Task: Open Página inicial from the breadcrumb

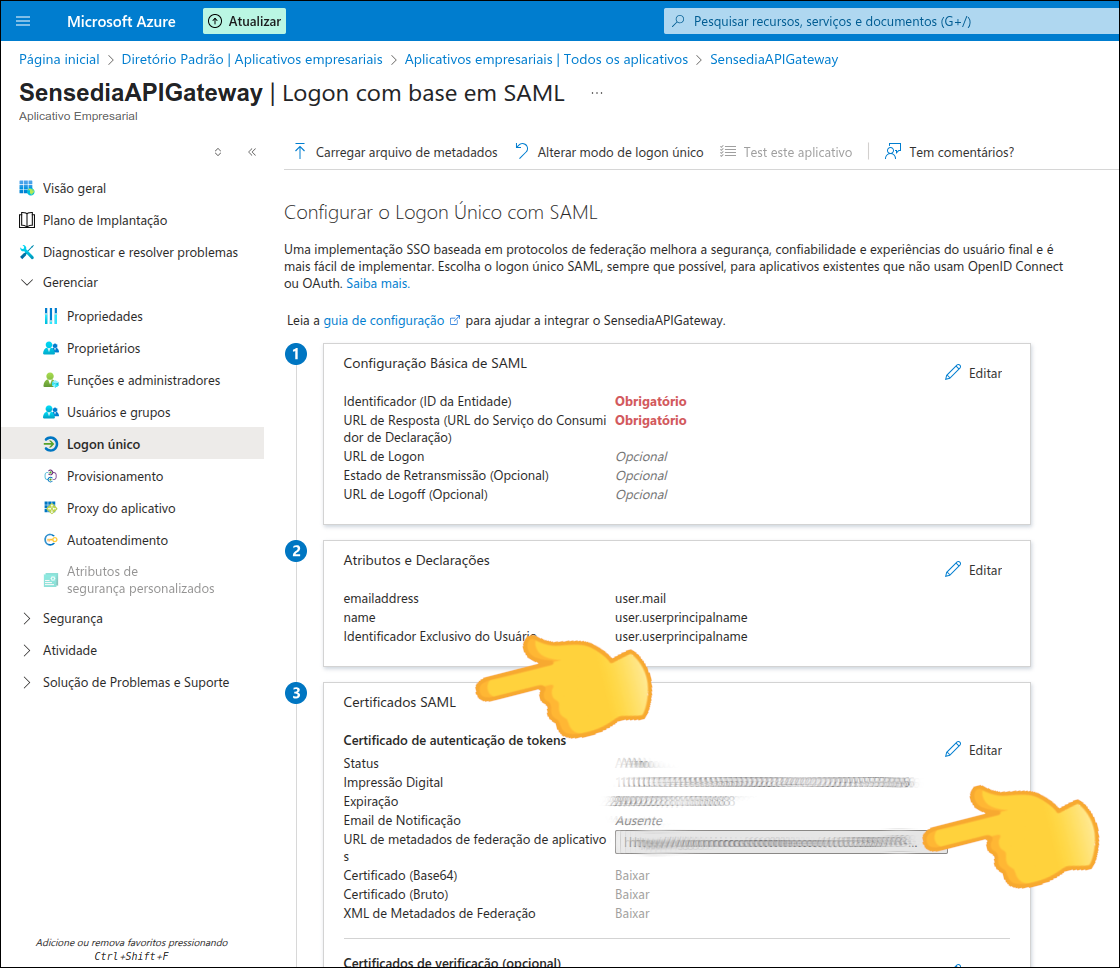Action: [x=58, y=59]
